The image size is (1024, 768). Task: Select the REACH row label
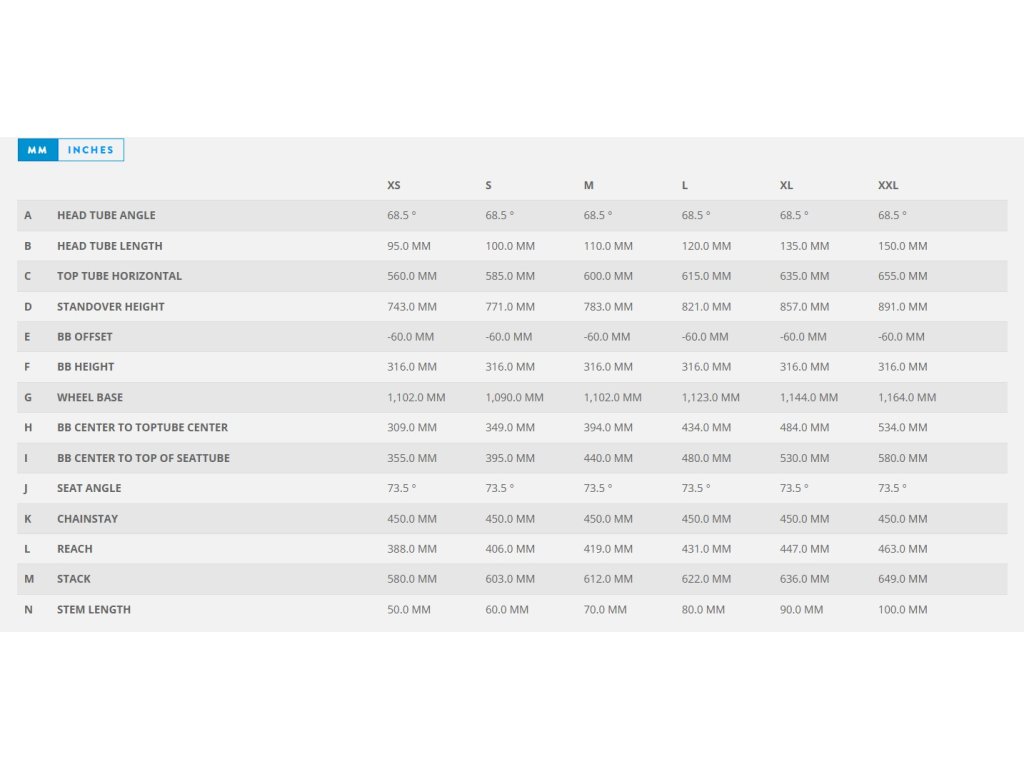(x=75, y=549)
